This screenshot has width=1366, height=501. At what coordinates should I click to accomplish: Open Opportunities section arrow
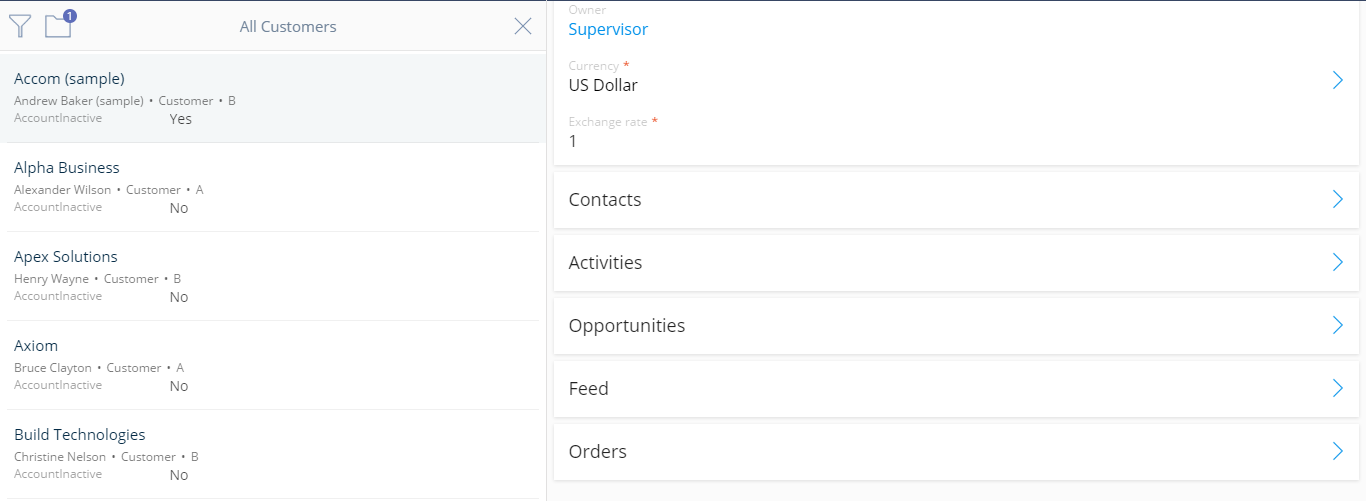click(x=1337, y=325)
